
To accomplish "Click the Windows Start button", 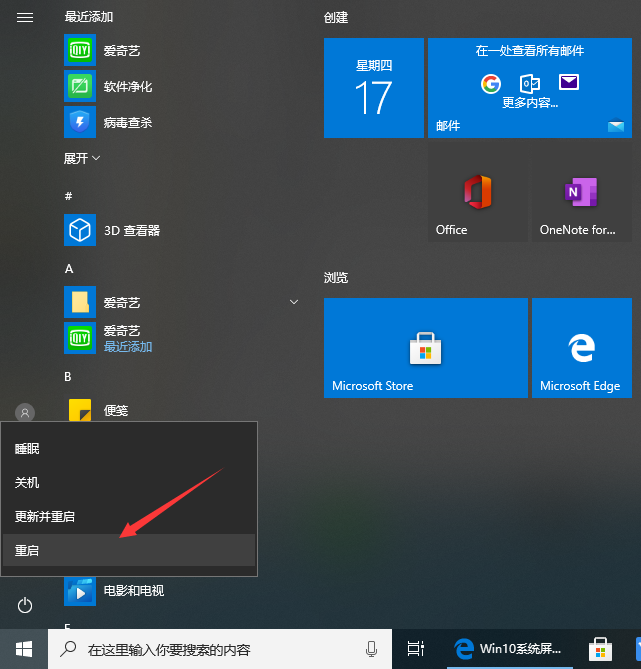I will pos(24,649).
